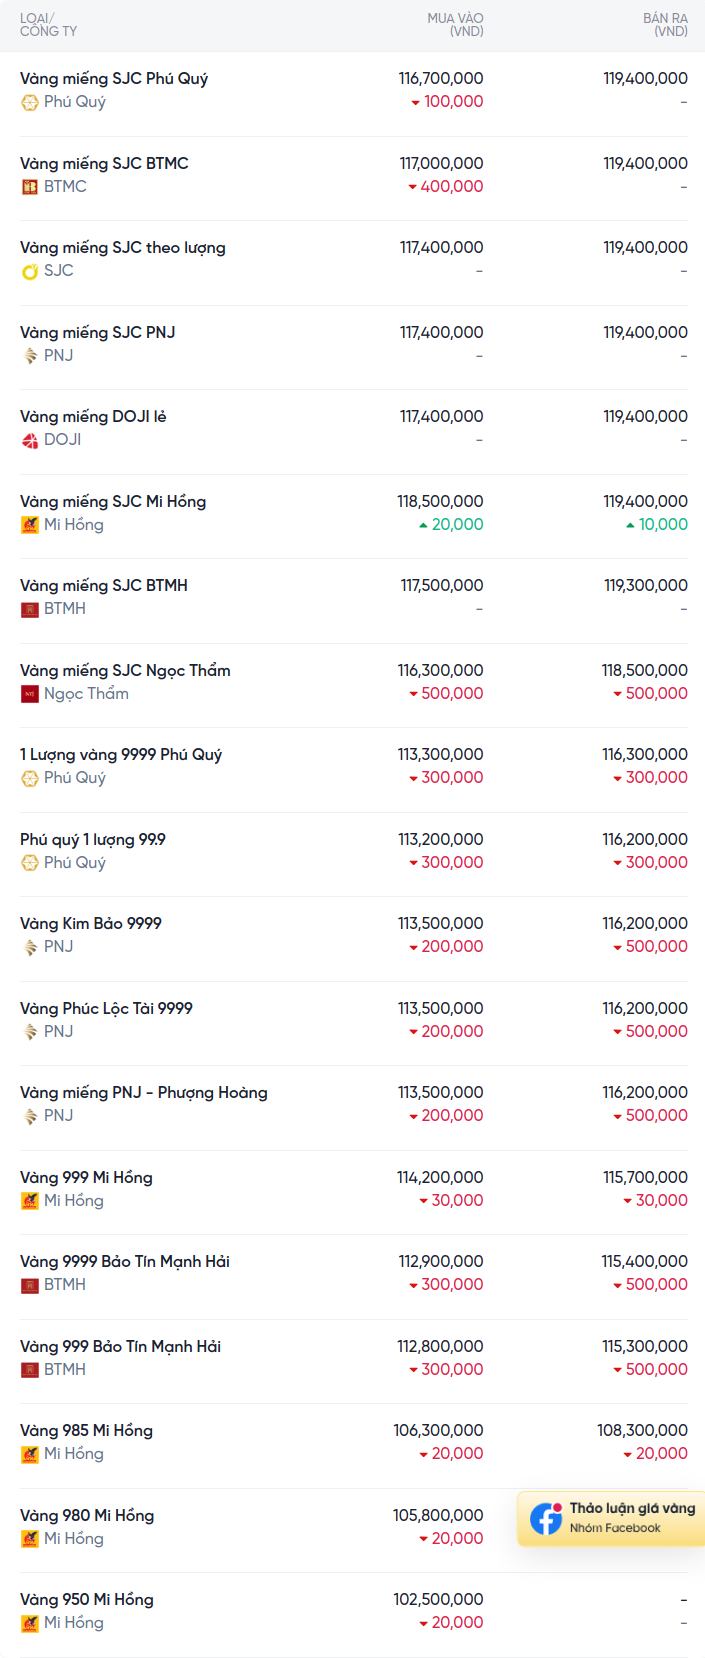This screenshot has height=1658, width=705.
Task: Open Vàng Kim Bảo 9999 entry
Action: coord(91,924)
